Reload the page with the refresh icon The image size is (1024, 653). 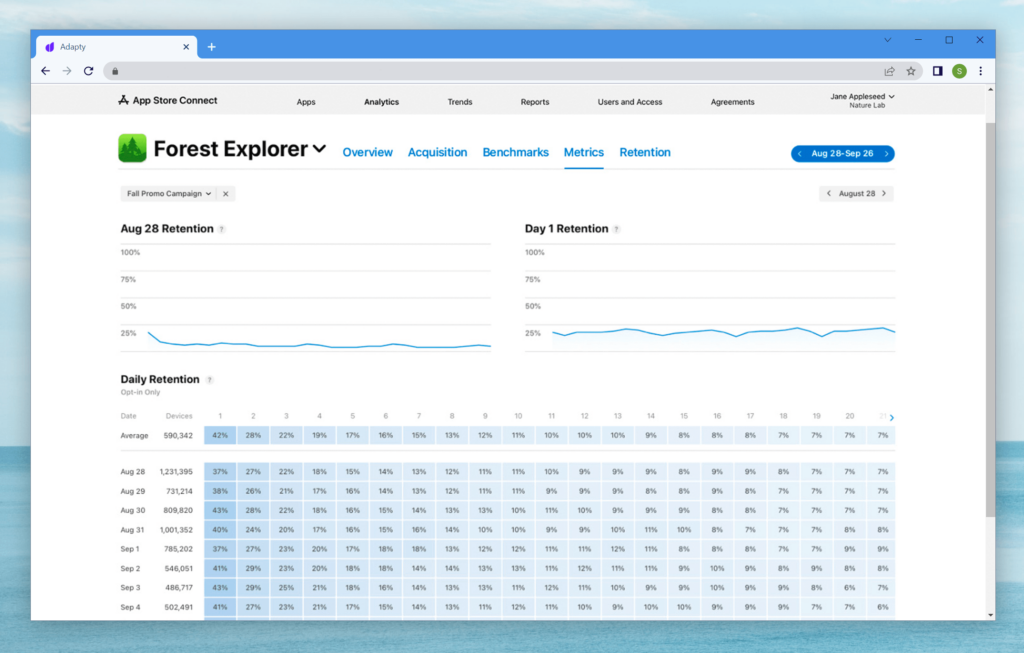coord(89,71)
